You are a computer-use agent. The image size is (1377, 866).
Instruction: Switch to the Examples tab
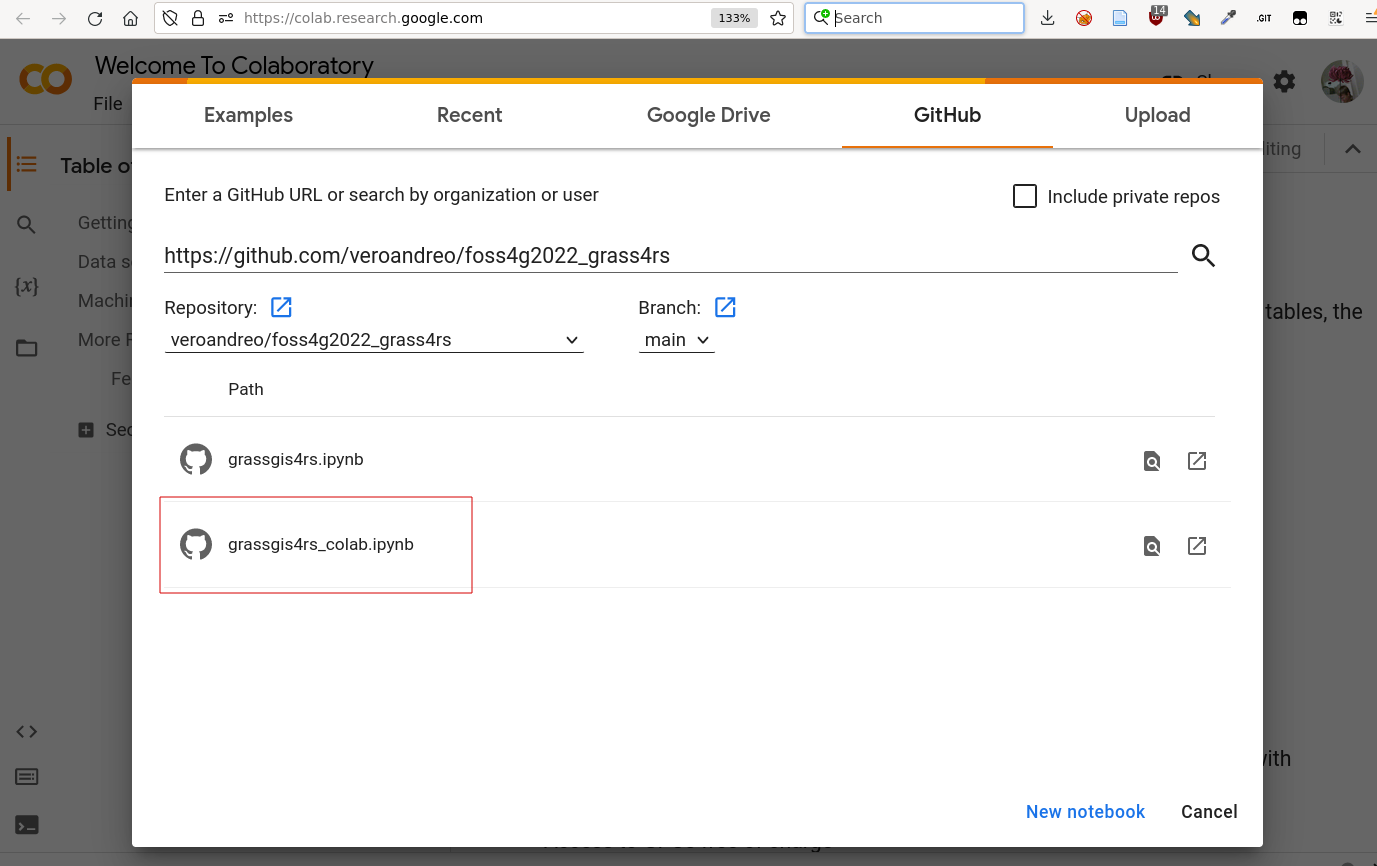pyautogui.click(x=248, y=115)
